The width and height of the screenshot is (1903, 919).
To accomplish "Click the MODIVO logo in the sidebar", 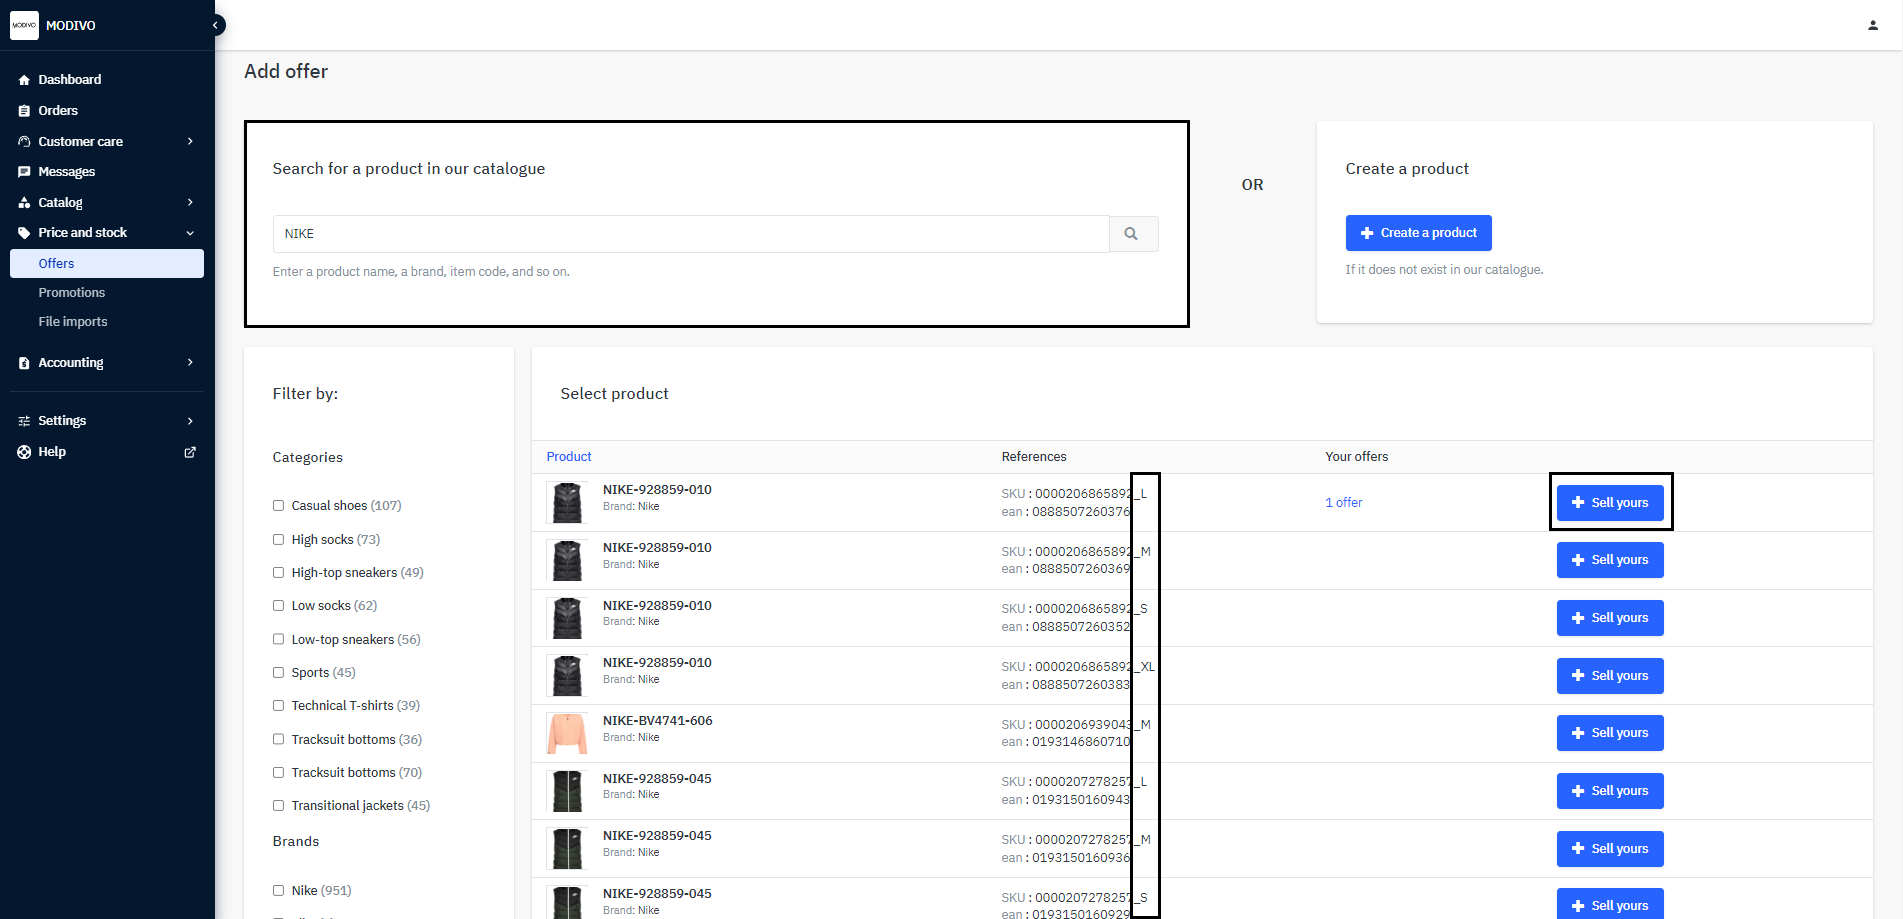I will (24, 25).
